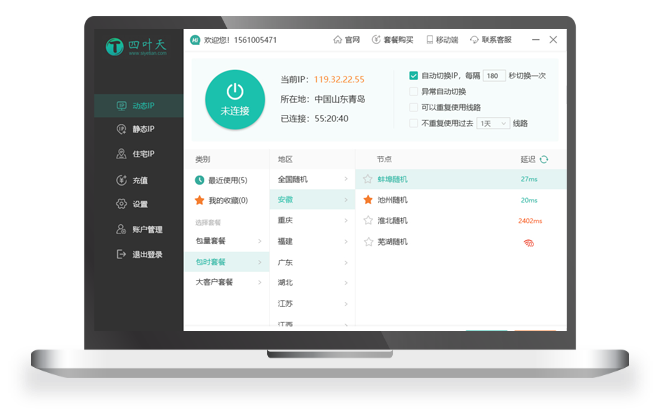This screenshot has height=417, width=661.
Task: Refresh node latency with the refresh icon
Action: 544,159
